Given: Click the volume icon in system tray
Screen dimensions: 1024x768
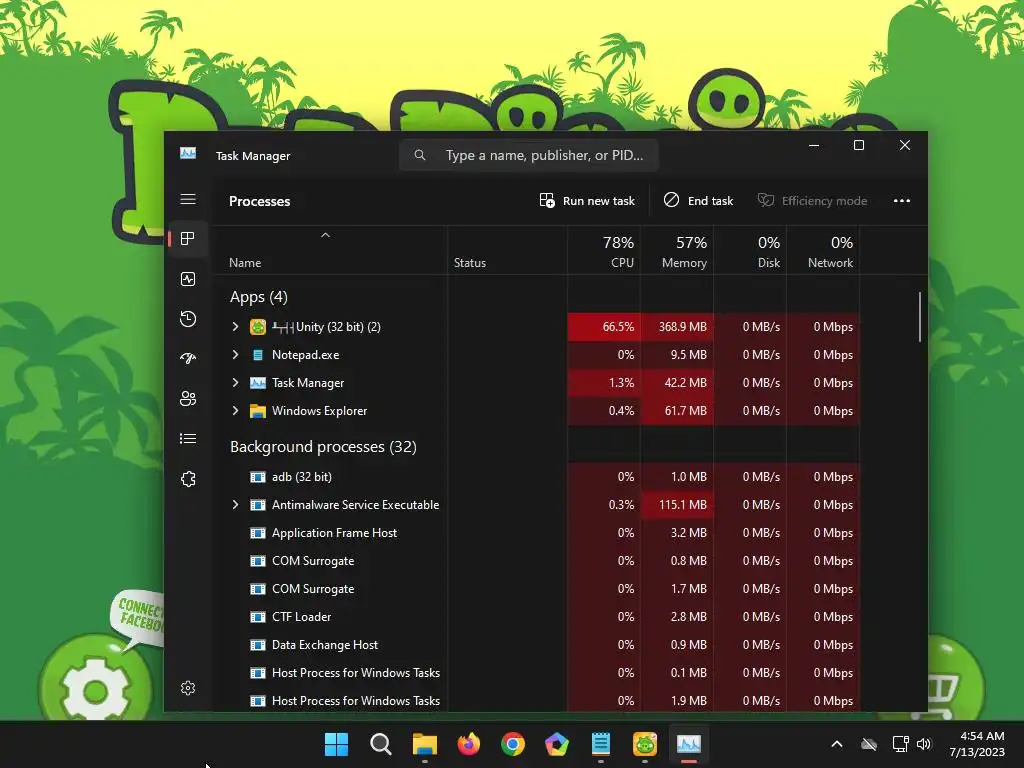Looking at the screenshot, I should click(x=923, y=744).
